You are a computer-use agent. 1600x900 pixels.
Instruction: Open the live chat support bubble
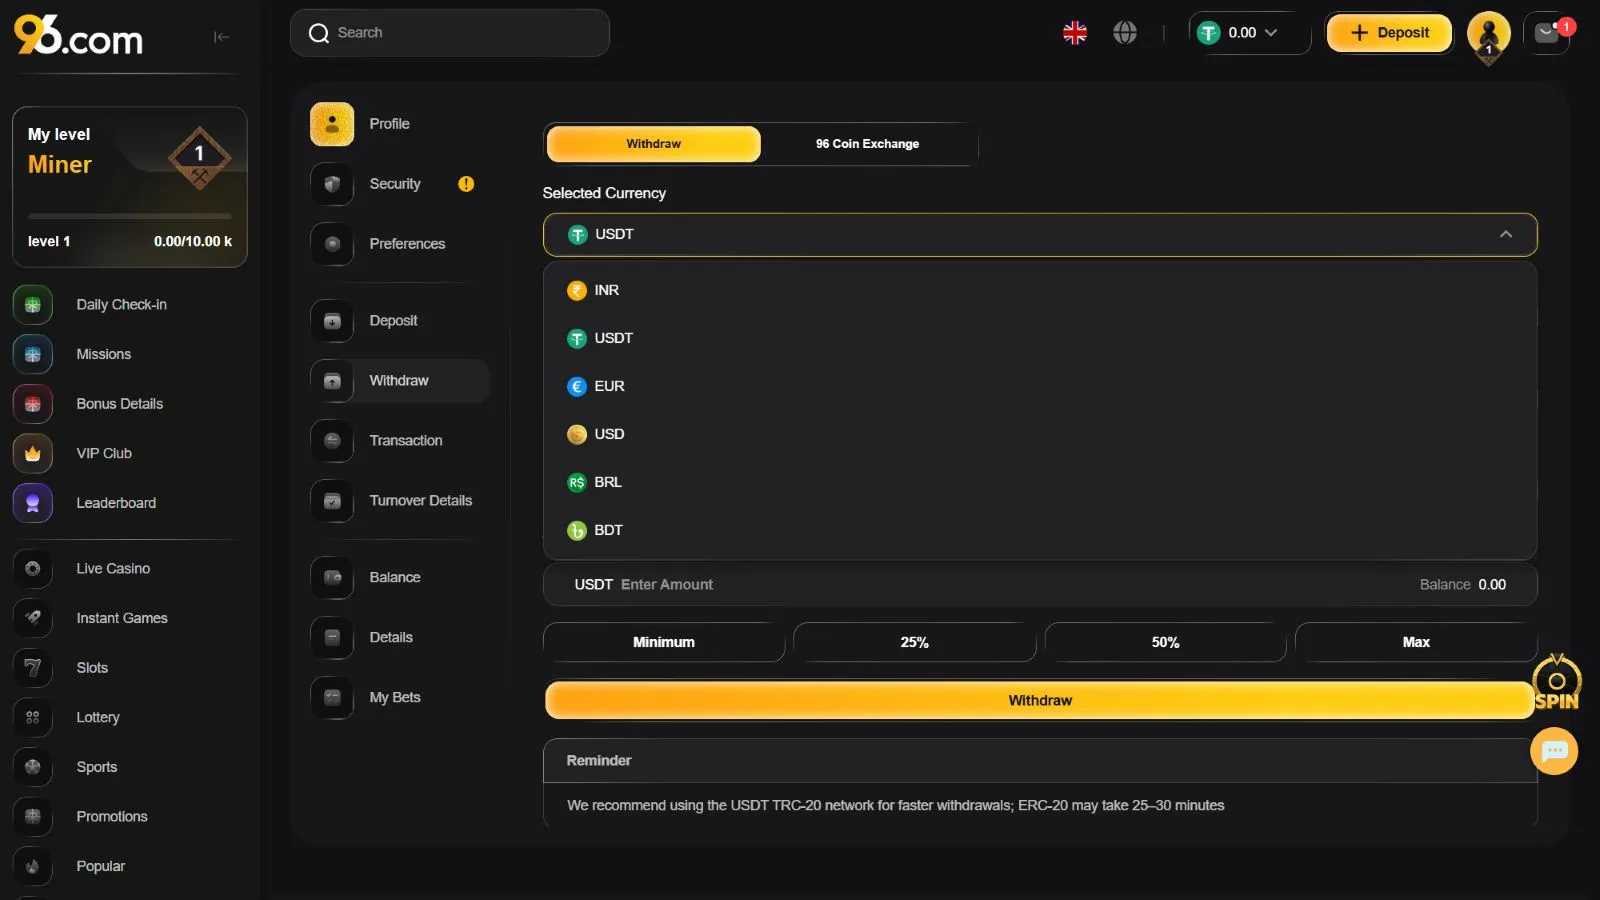click(x=1554, y=751)
